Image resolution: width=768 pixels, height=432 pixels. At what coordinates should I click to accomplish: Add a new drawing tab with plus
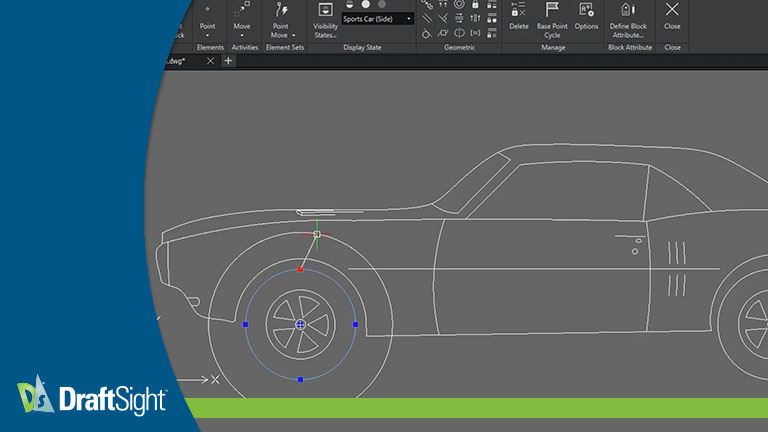[228, 61]
